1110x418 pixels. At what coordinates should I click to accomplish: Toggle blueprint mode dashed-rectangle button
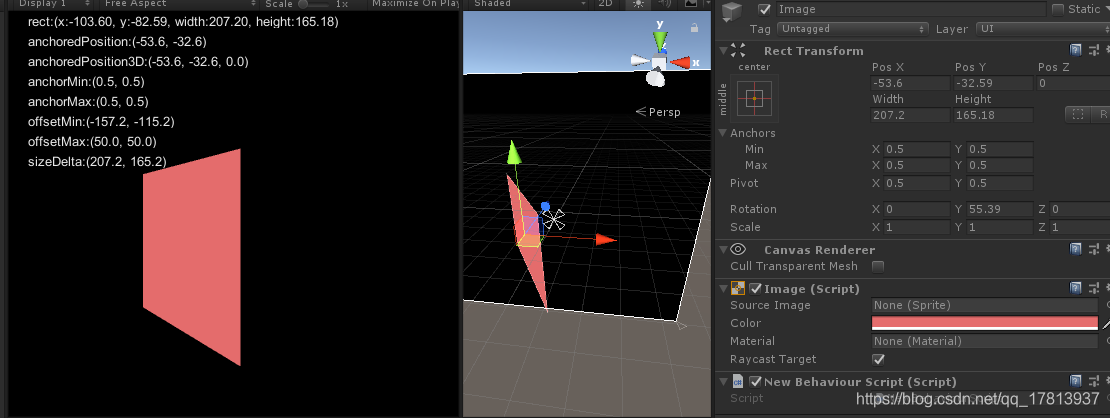coord(1077,115)
